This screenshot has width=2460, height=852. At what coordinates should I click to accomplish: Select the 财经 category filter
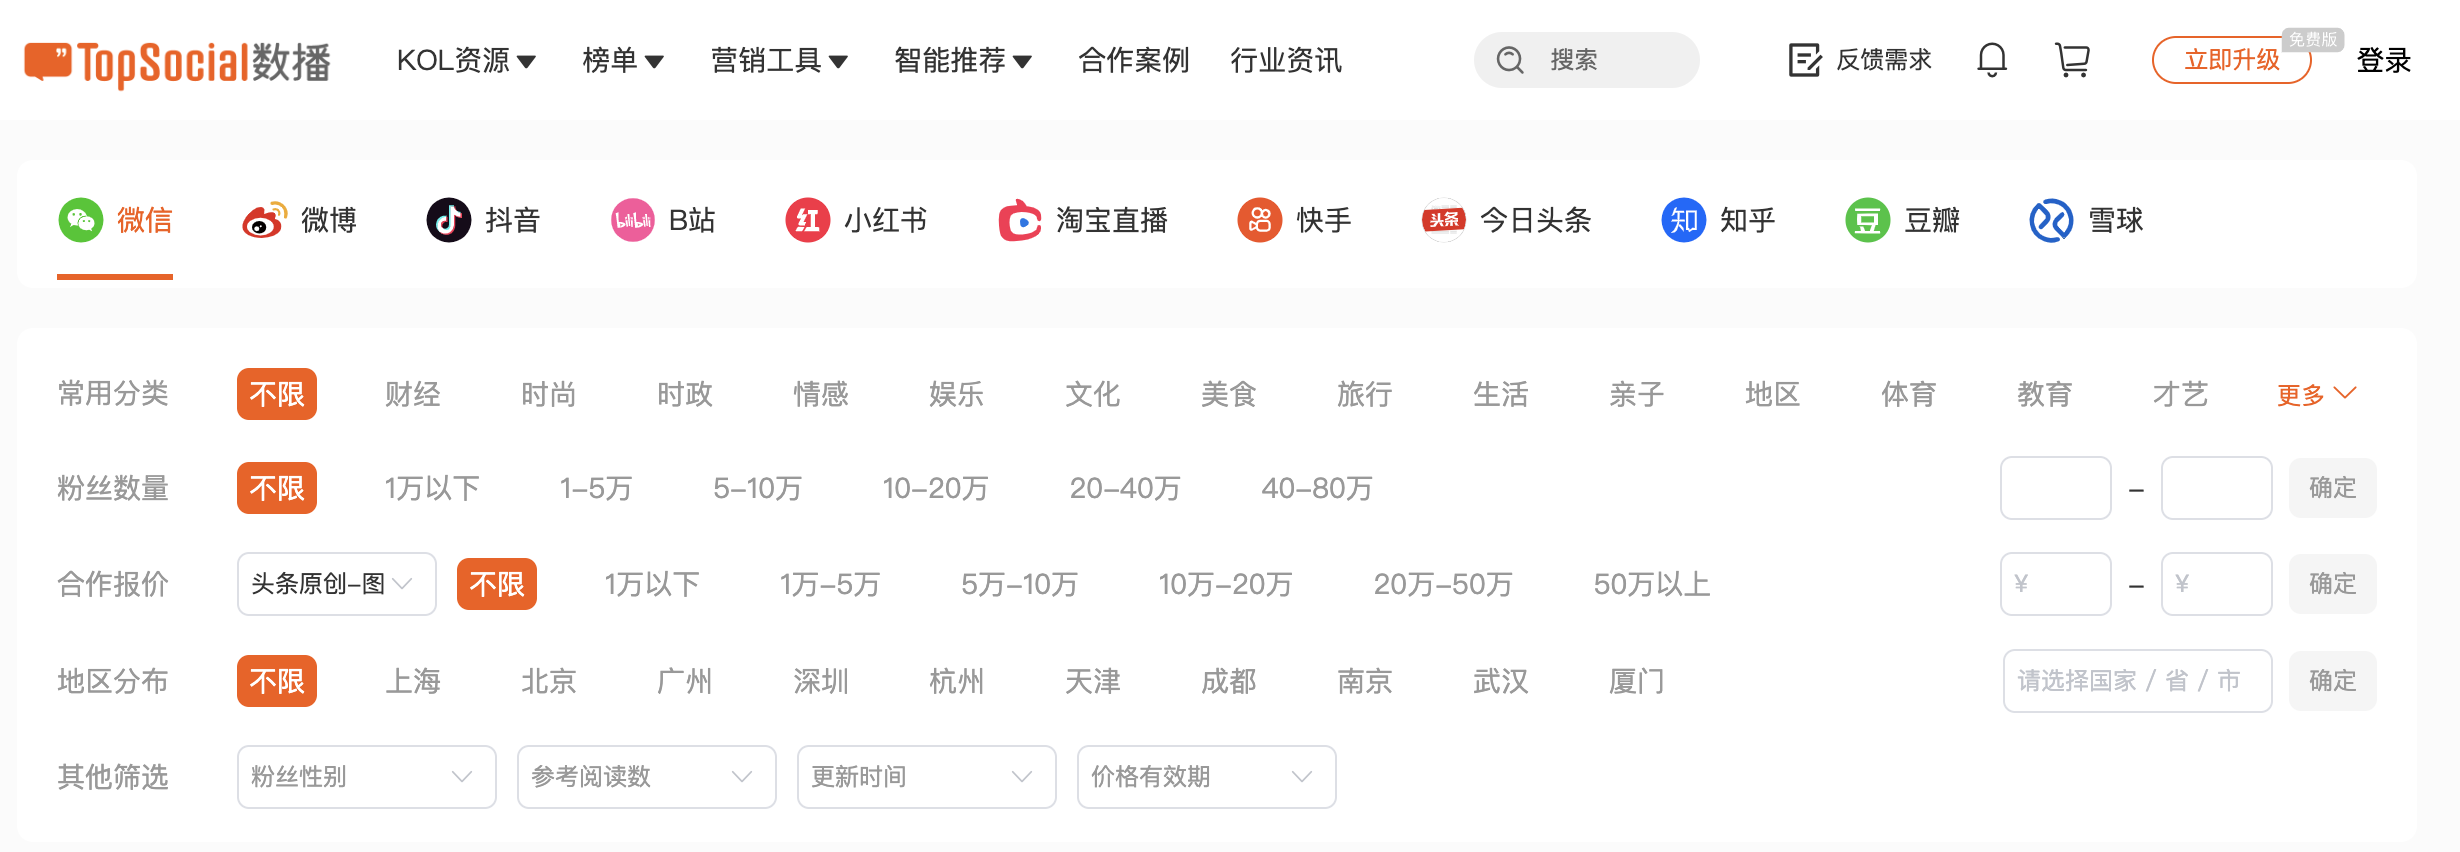click(413, 394)
